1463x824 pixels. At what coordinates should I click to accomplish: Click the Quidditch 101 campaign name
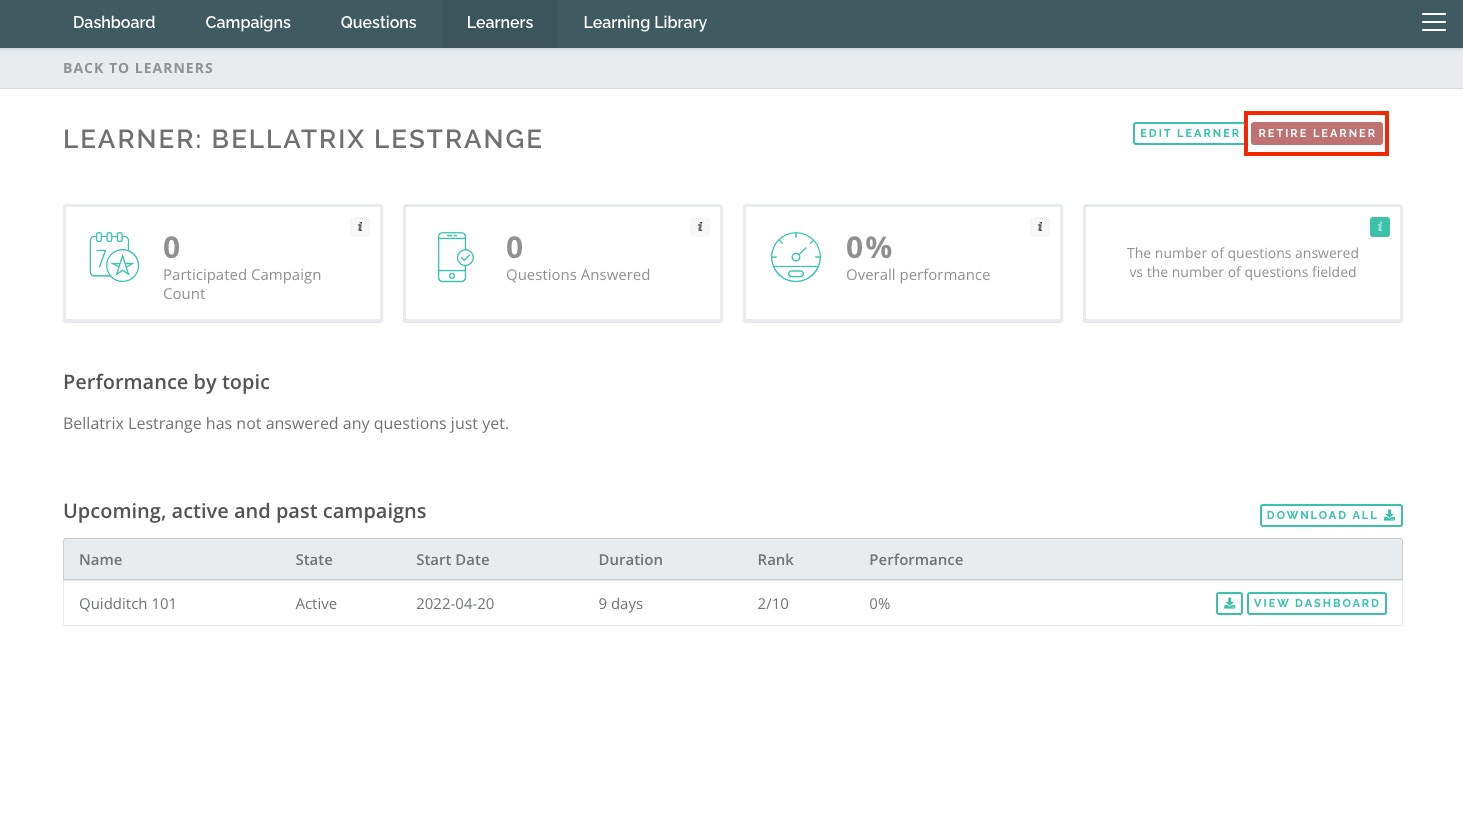click(x=128, y=604)
